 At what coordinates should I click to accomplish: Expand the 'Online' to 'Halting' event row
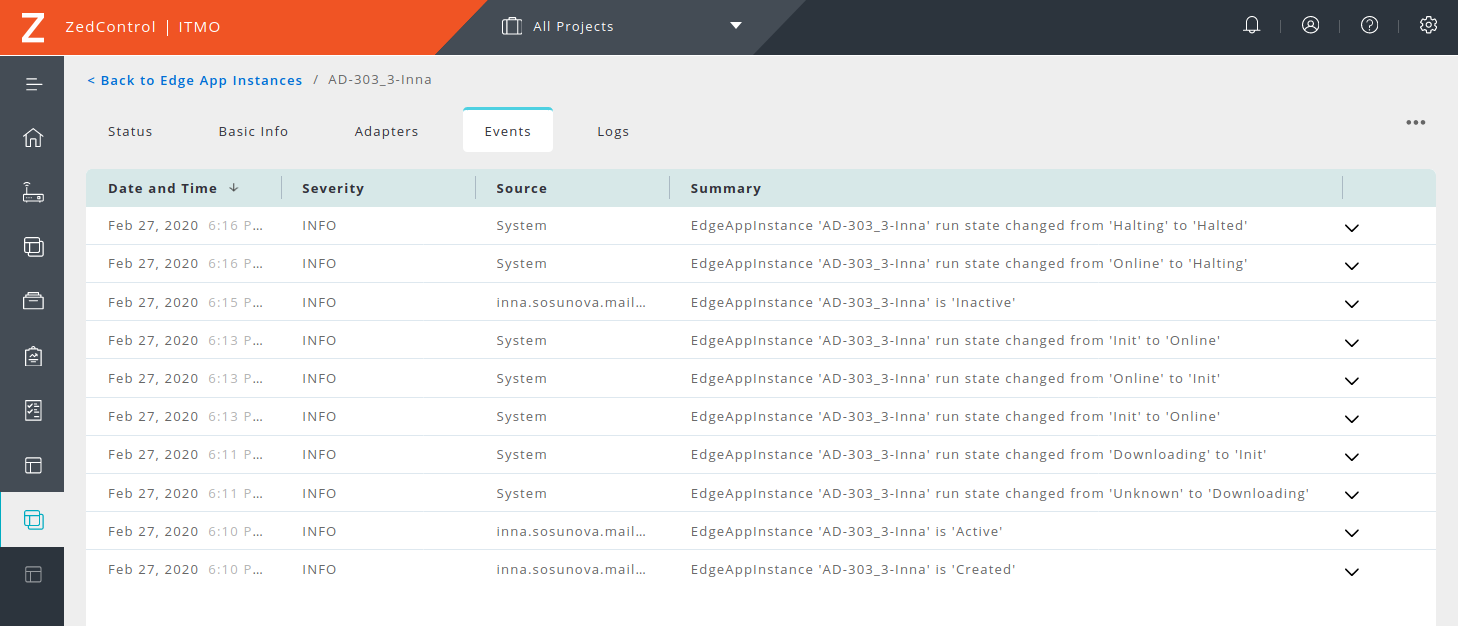(1351, 266)
